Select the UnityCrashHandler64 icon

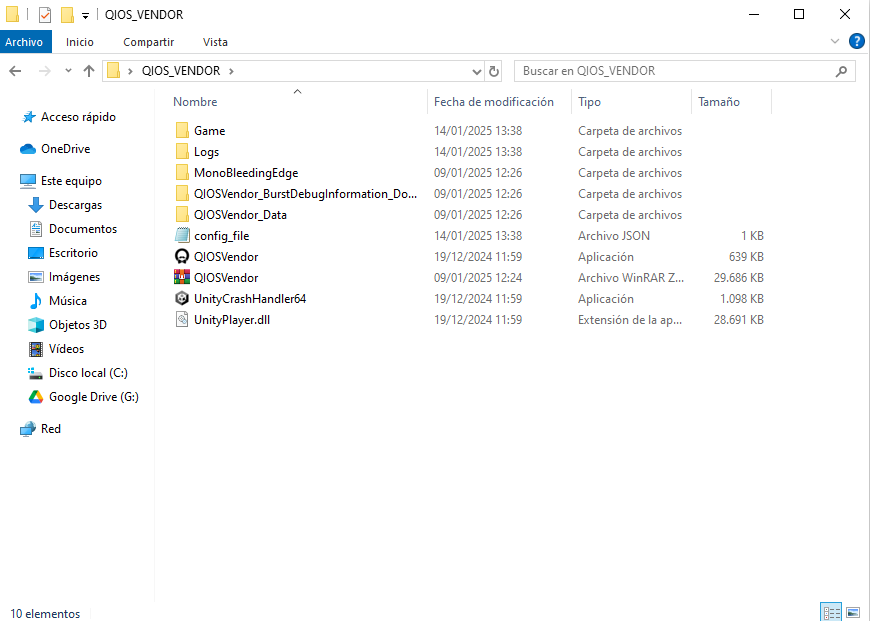click(x=182, y=299)
